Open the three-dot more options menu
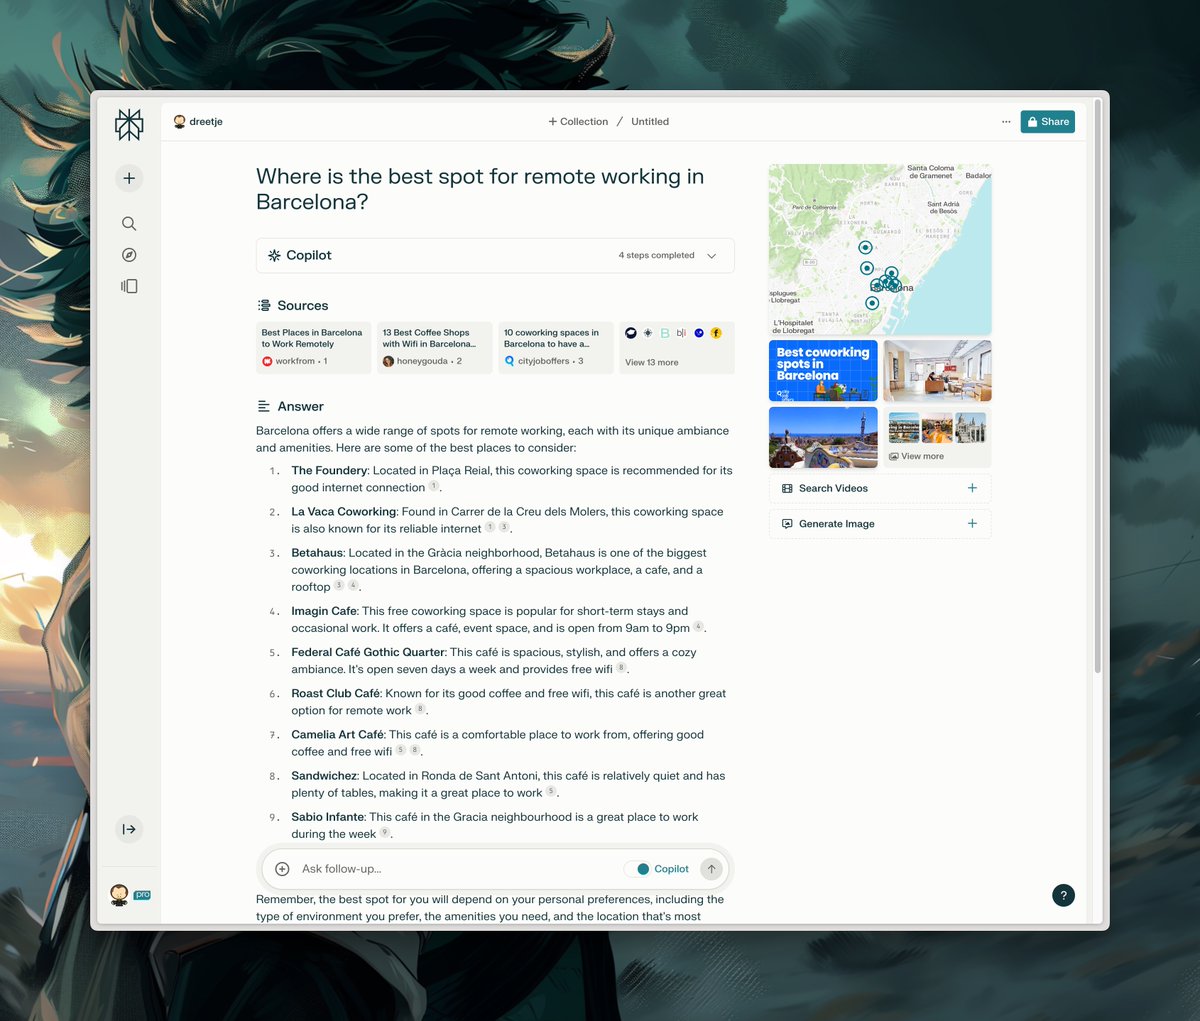This screenshot has width=1200, height=1021. tap(1006, 122)
